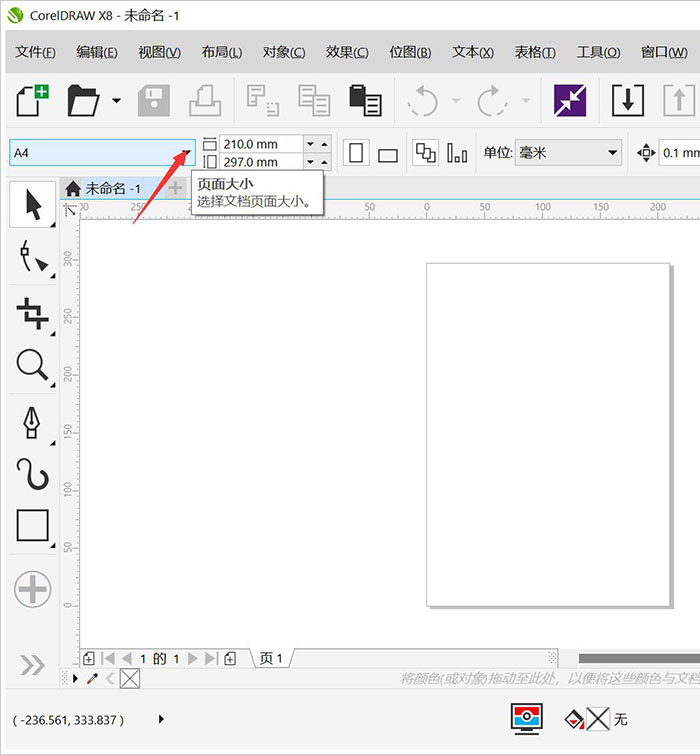Toggle All pages layout button

pyautogui.click(x=426, y=153)
